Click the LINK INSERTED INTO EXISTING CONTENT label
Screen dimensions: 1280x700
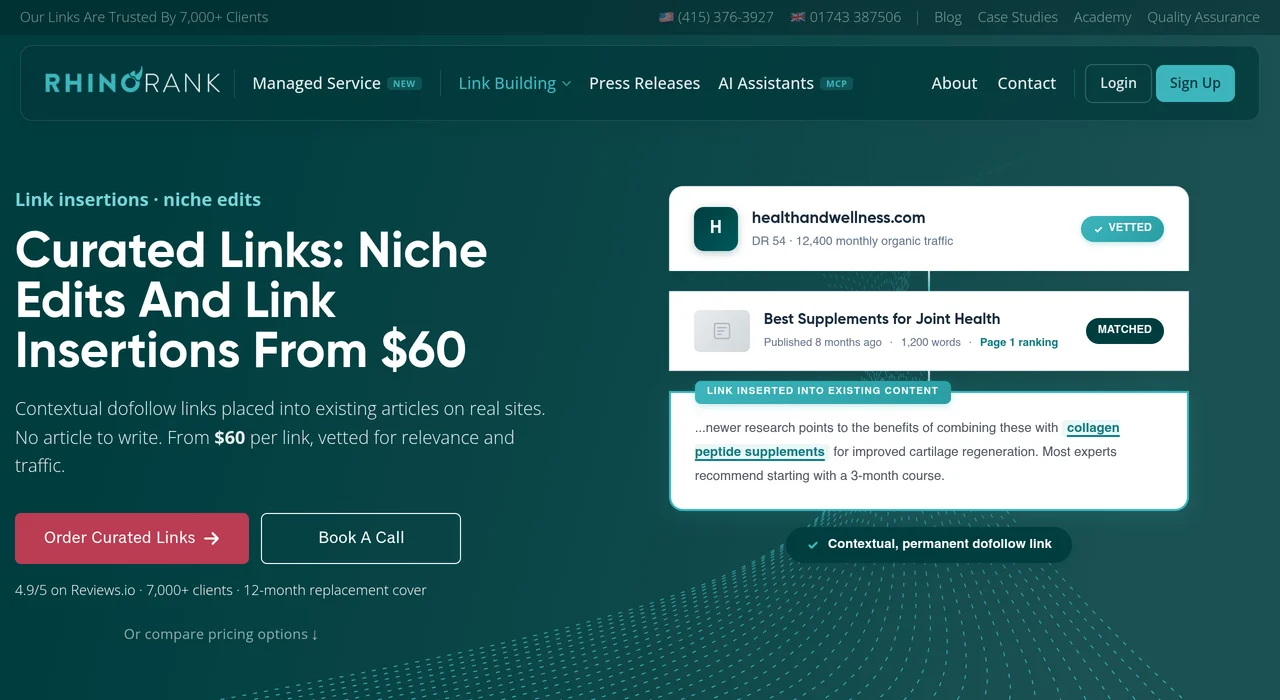point(822,391)
